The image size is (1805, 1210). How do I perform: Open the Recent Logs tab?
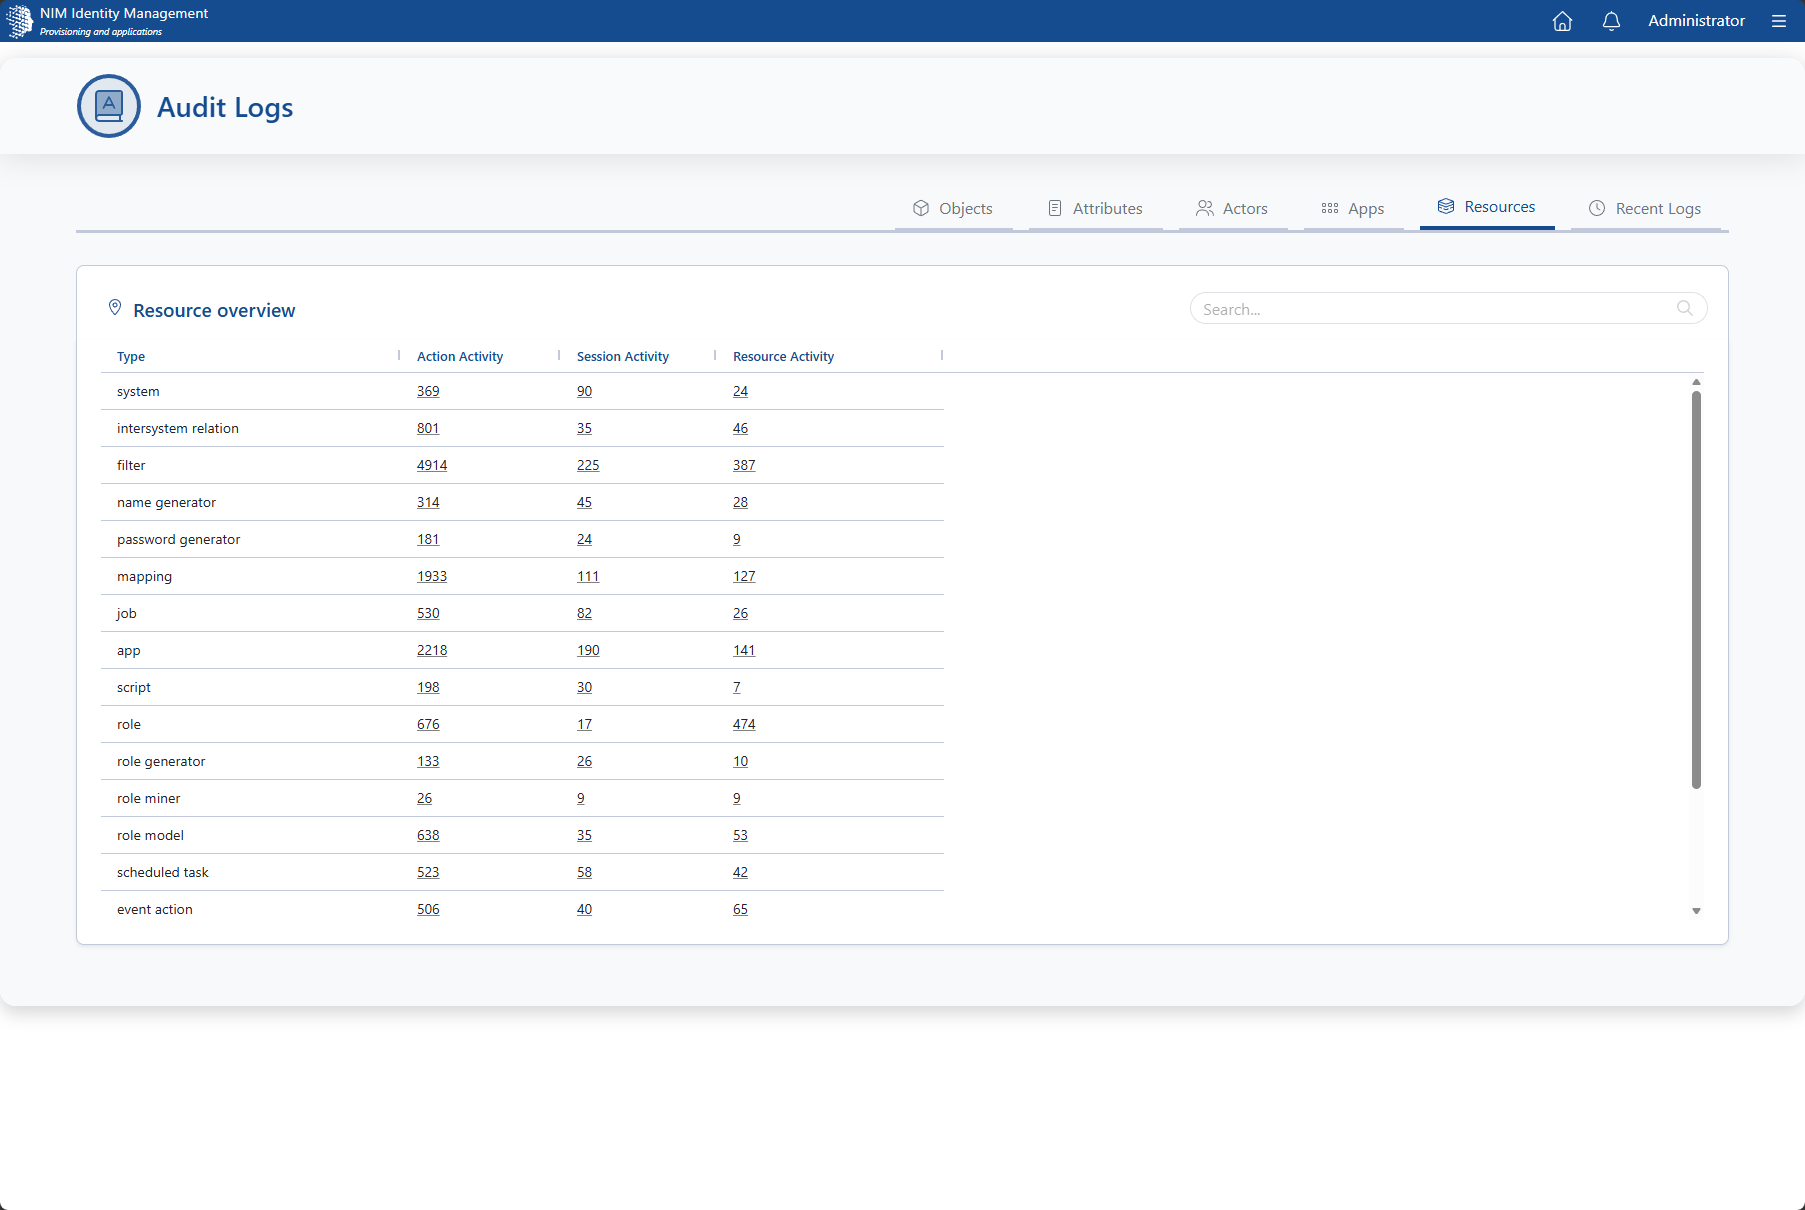pos(1645,208)
